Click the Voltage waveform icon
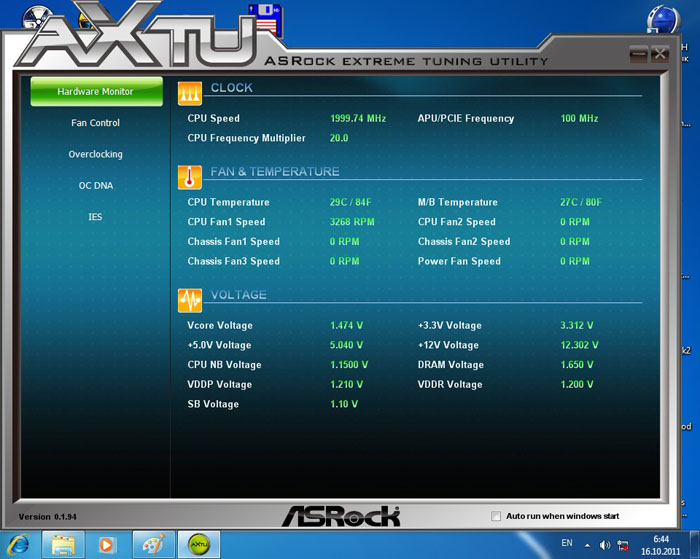This screenshot has height=559, width=700. (x=190, y=300)
